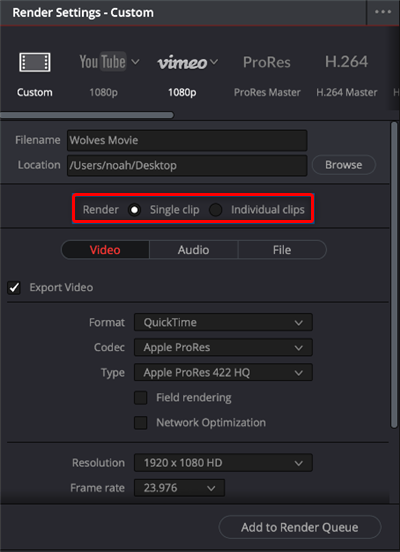Viewport: 400px width, 552px height.
Task: Click the vertical settings scrollbar
Action: tap(394, 275)
